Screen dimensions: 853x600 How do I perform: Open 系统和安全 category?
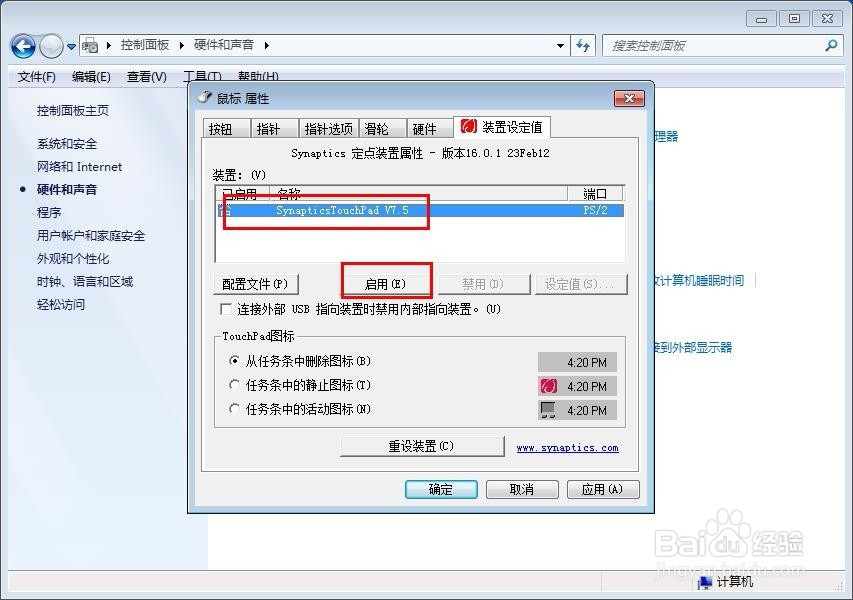(67, 144)
